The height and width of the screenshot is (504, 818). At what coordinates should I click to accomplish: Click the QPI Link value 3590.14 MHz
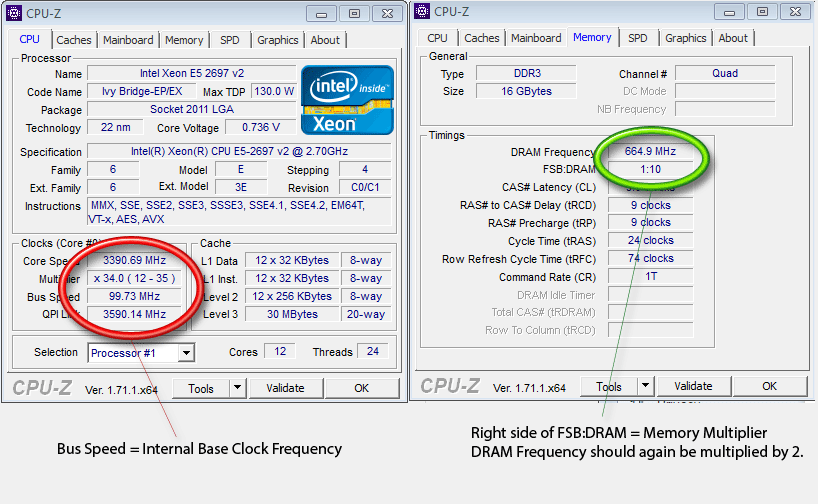tap(134, 314)
